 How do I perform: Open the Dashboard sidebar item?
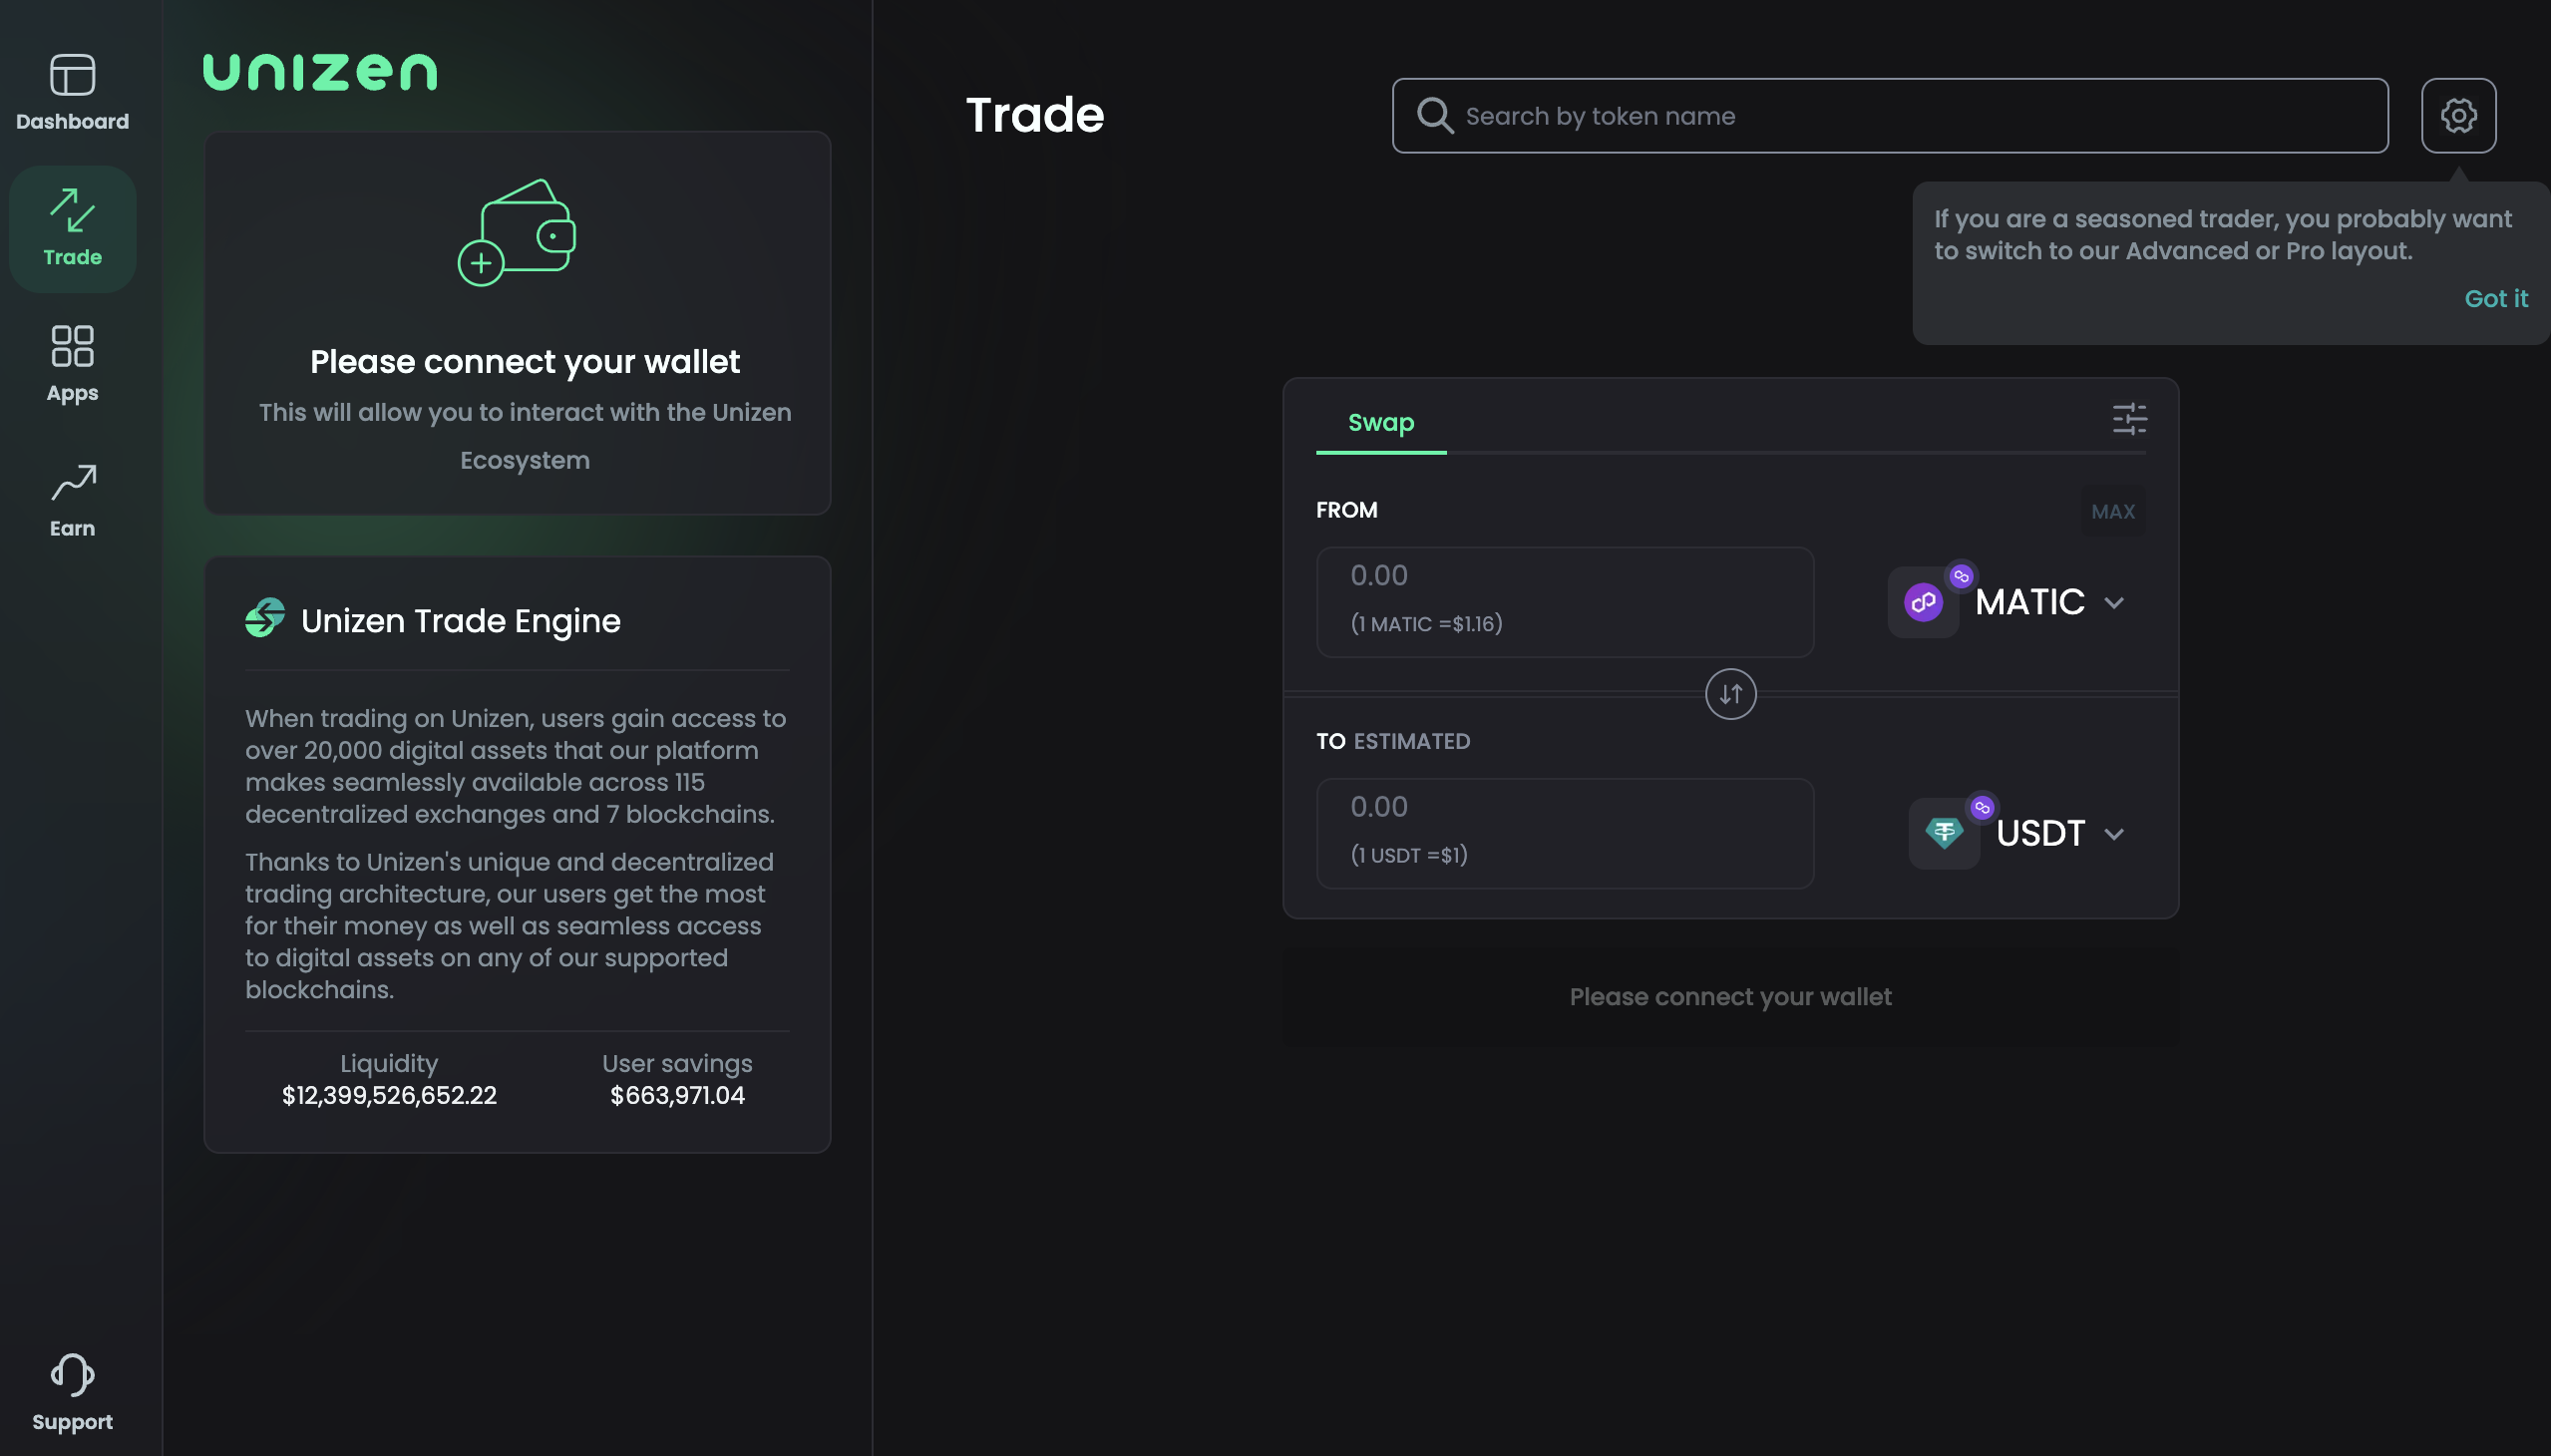pyautogui.click(x=72, y=93)
